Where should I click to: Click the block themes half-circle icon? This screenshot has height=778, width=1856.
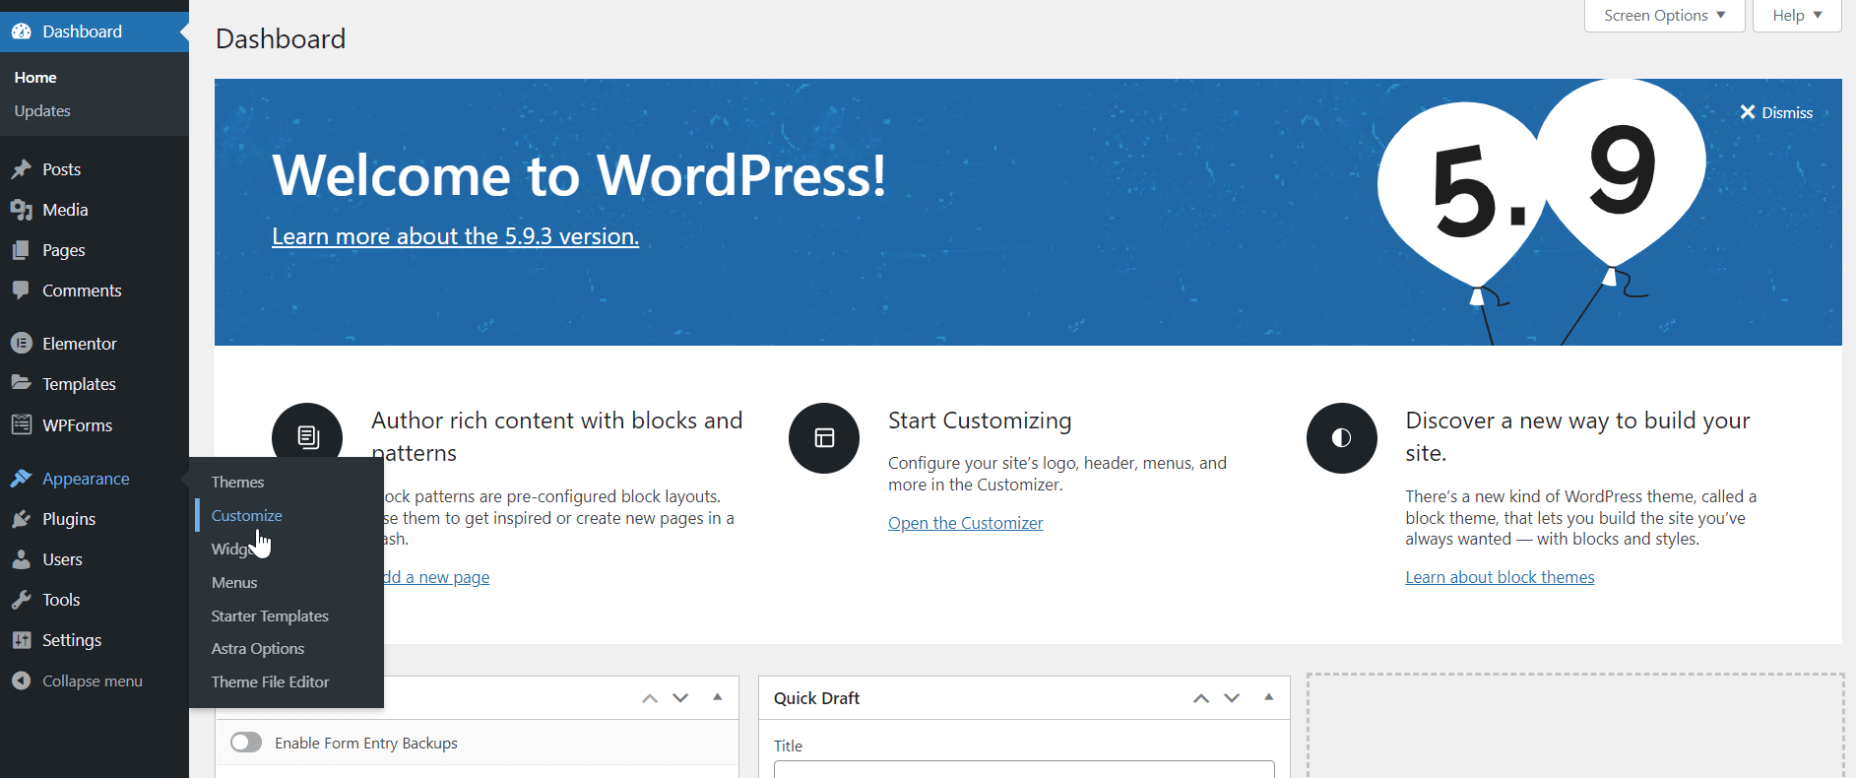pyautogui.click(x=1342, y=438)
